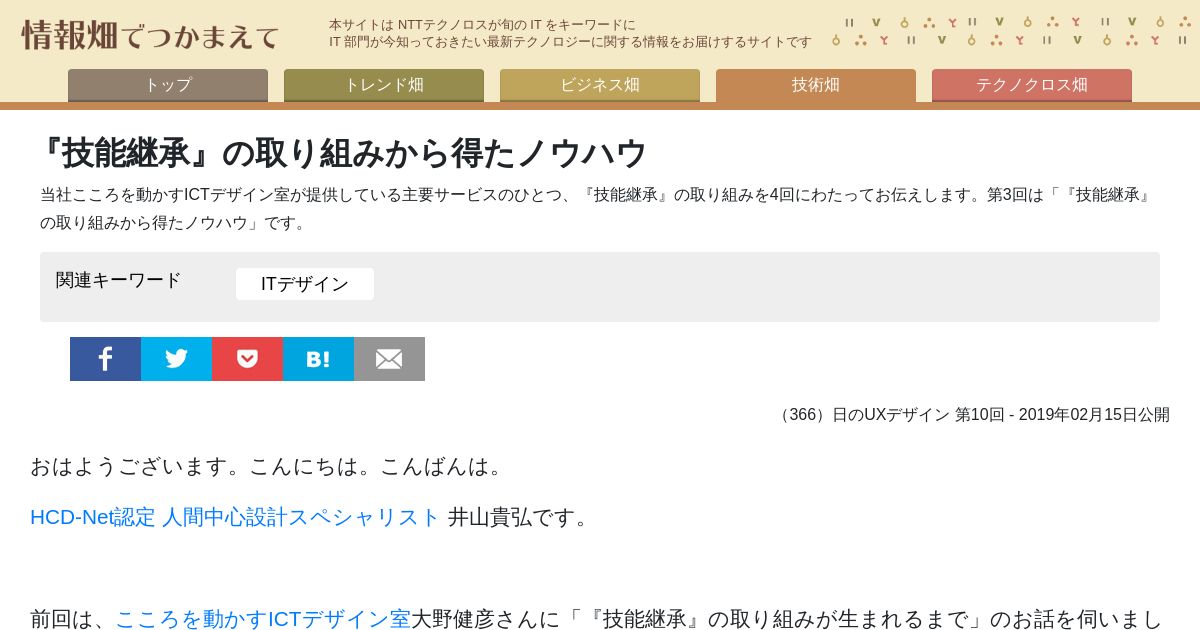Open the こころを動かすICTデザイン室 link
The image size is (1200, 630).
263,619
